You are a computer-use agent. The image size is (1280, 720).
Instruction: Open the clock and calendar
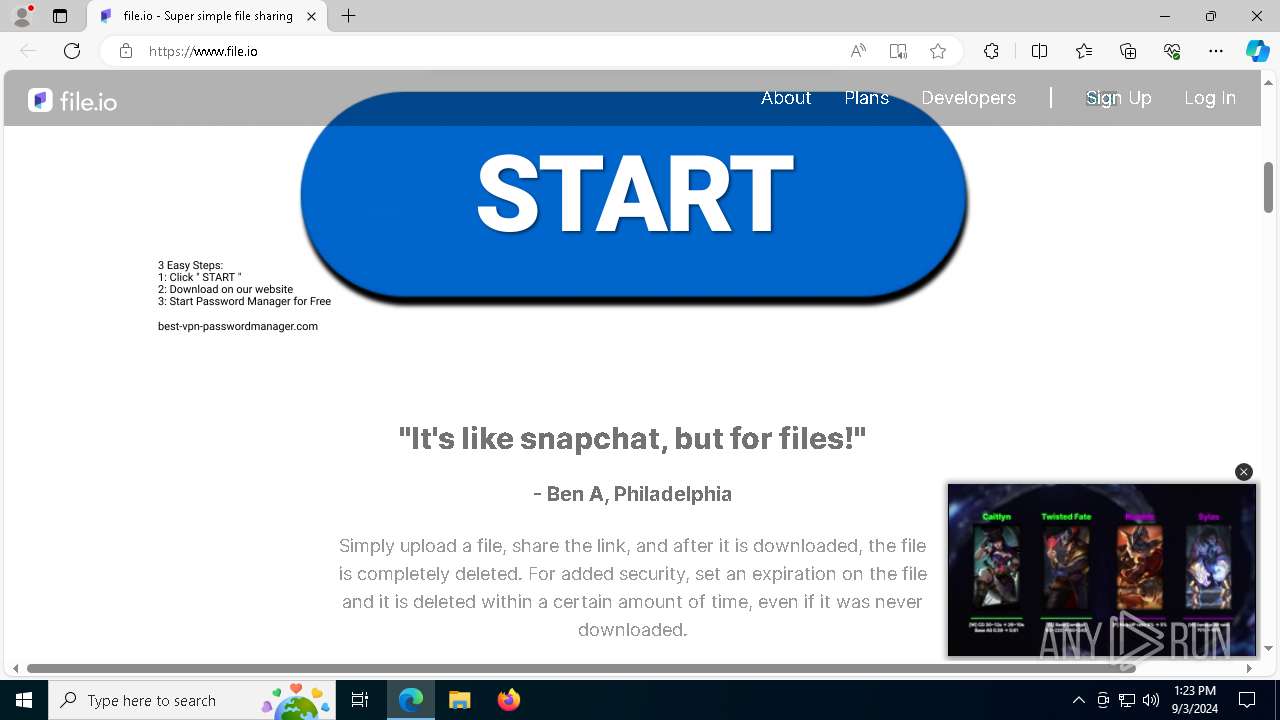pos(1194,700)
